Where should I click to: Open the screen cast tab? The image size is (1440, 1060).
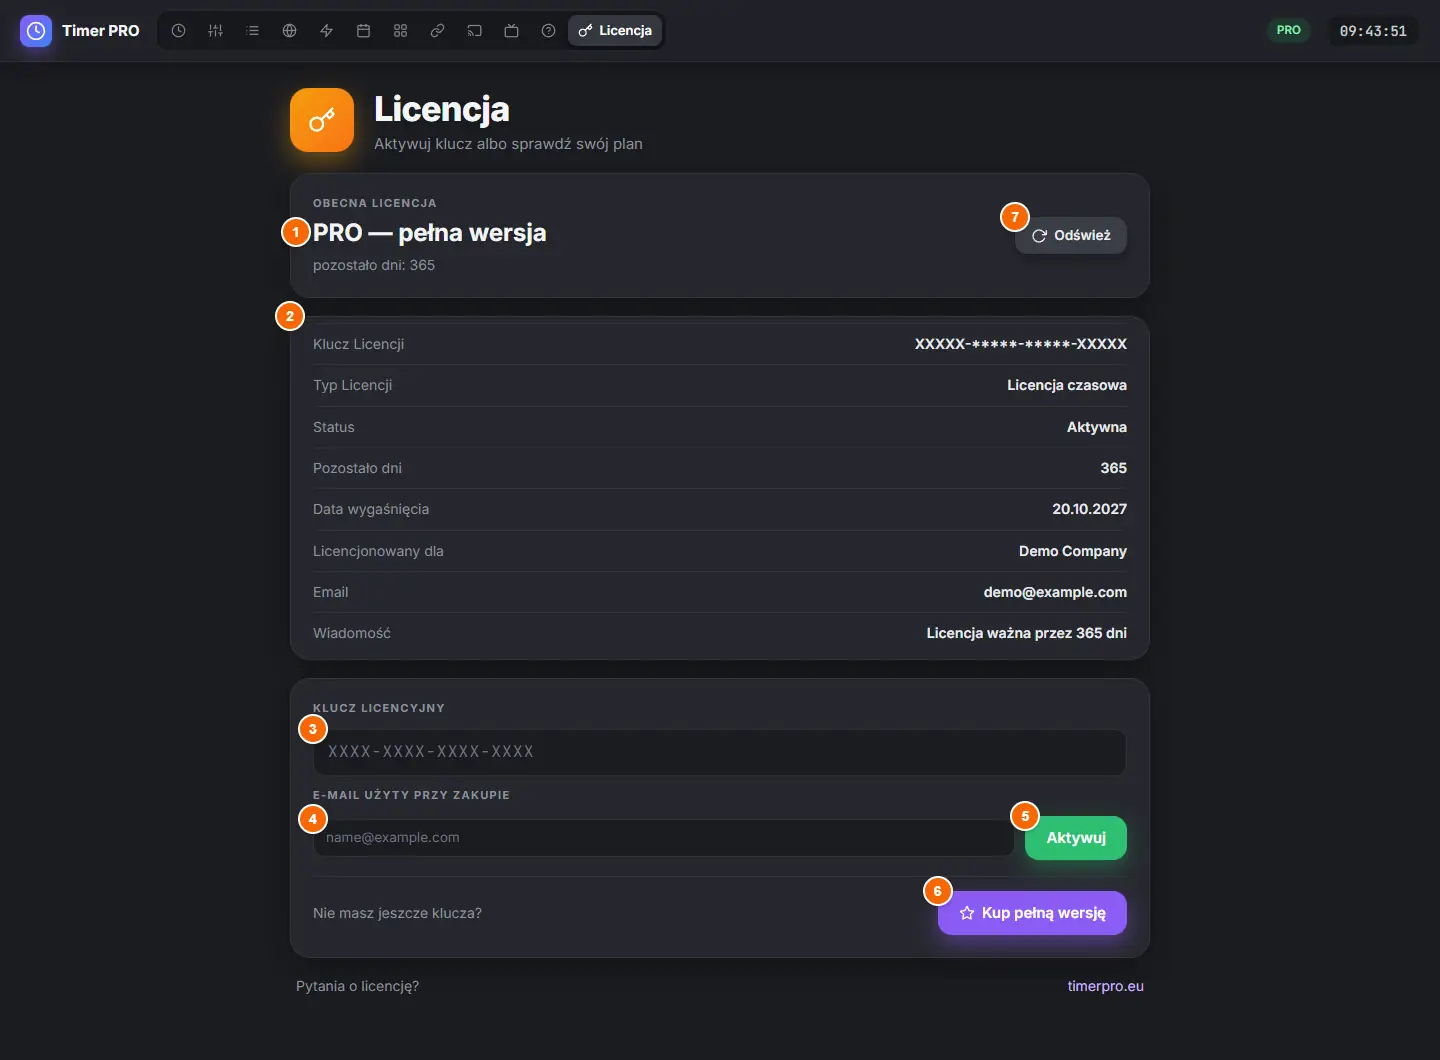[x=474, y=31]
